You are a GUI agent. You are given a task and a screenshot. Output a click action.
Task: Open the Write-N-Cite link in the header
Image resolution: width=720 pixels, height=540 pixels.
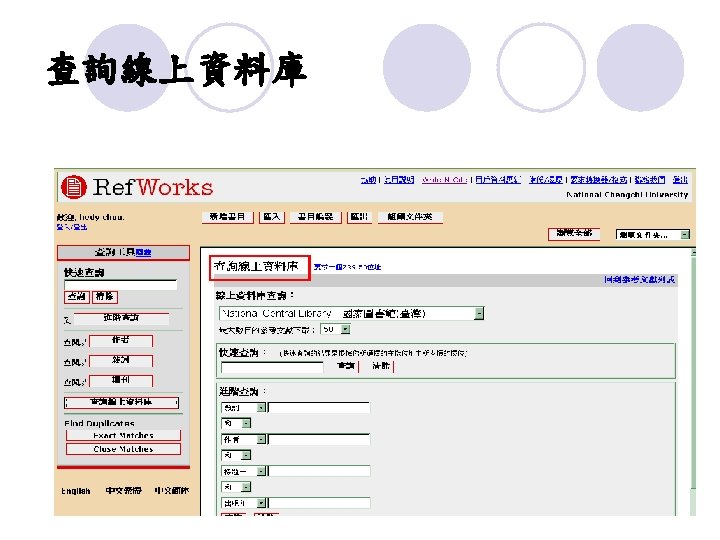click(x=444, y=180)
